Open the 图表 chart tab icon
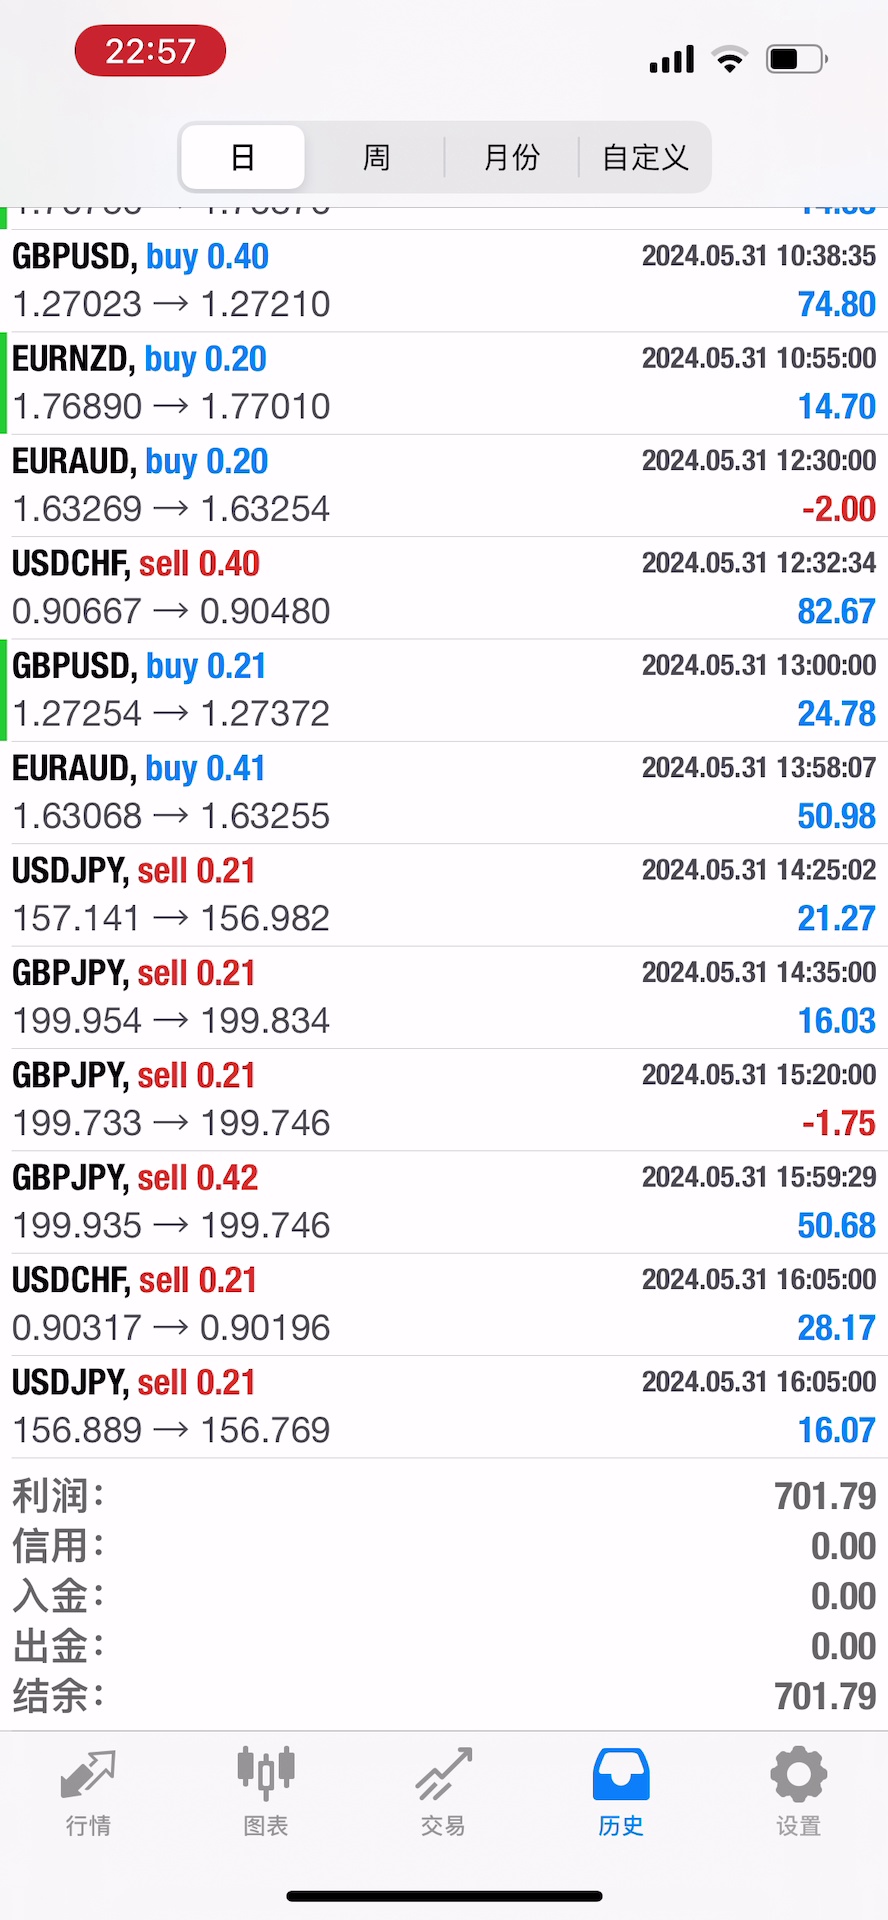 266,1776
